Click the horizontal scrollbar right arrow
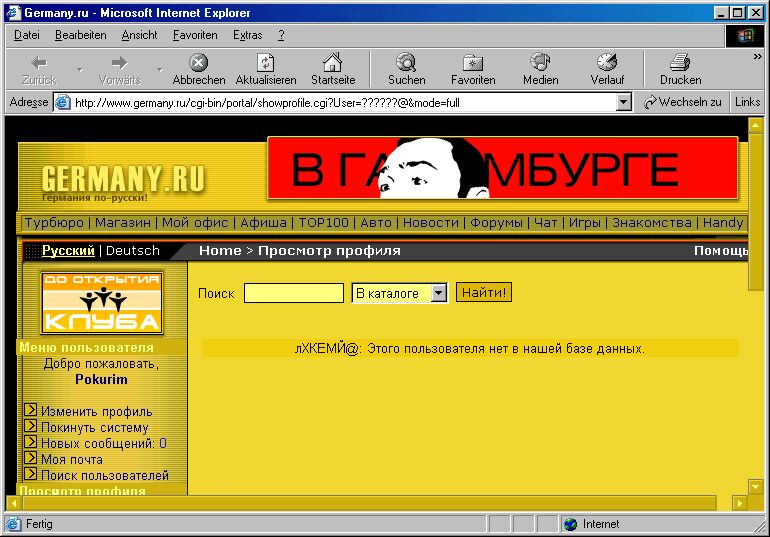This screenshot has width=770, height=537. (739, 503)
